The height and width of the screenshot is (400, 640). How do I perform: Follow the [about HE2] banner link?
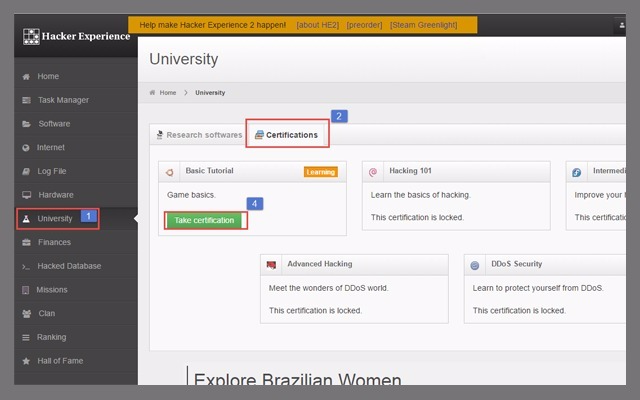pyautogui.click(x=318, y=25)
